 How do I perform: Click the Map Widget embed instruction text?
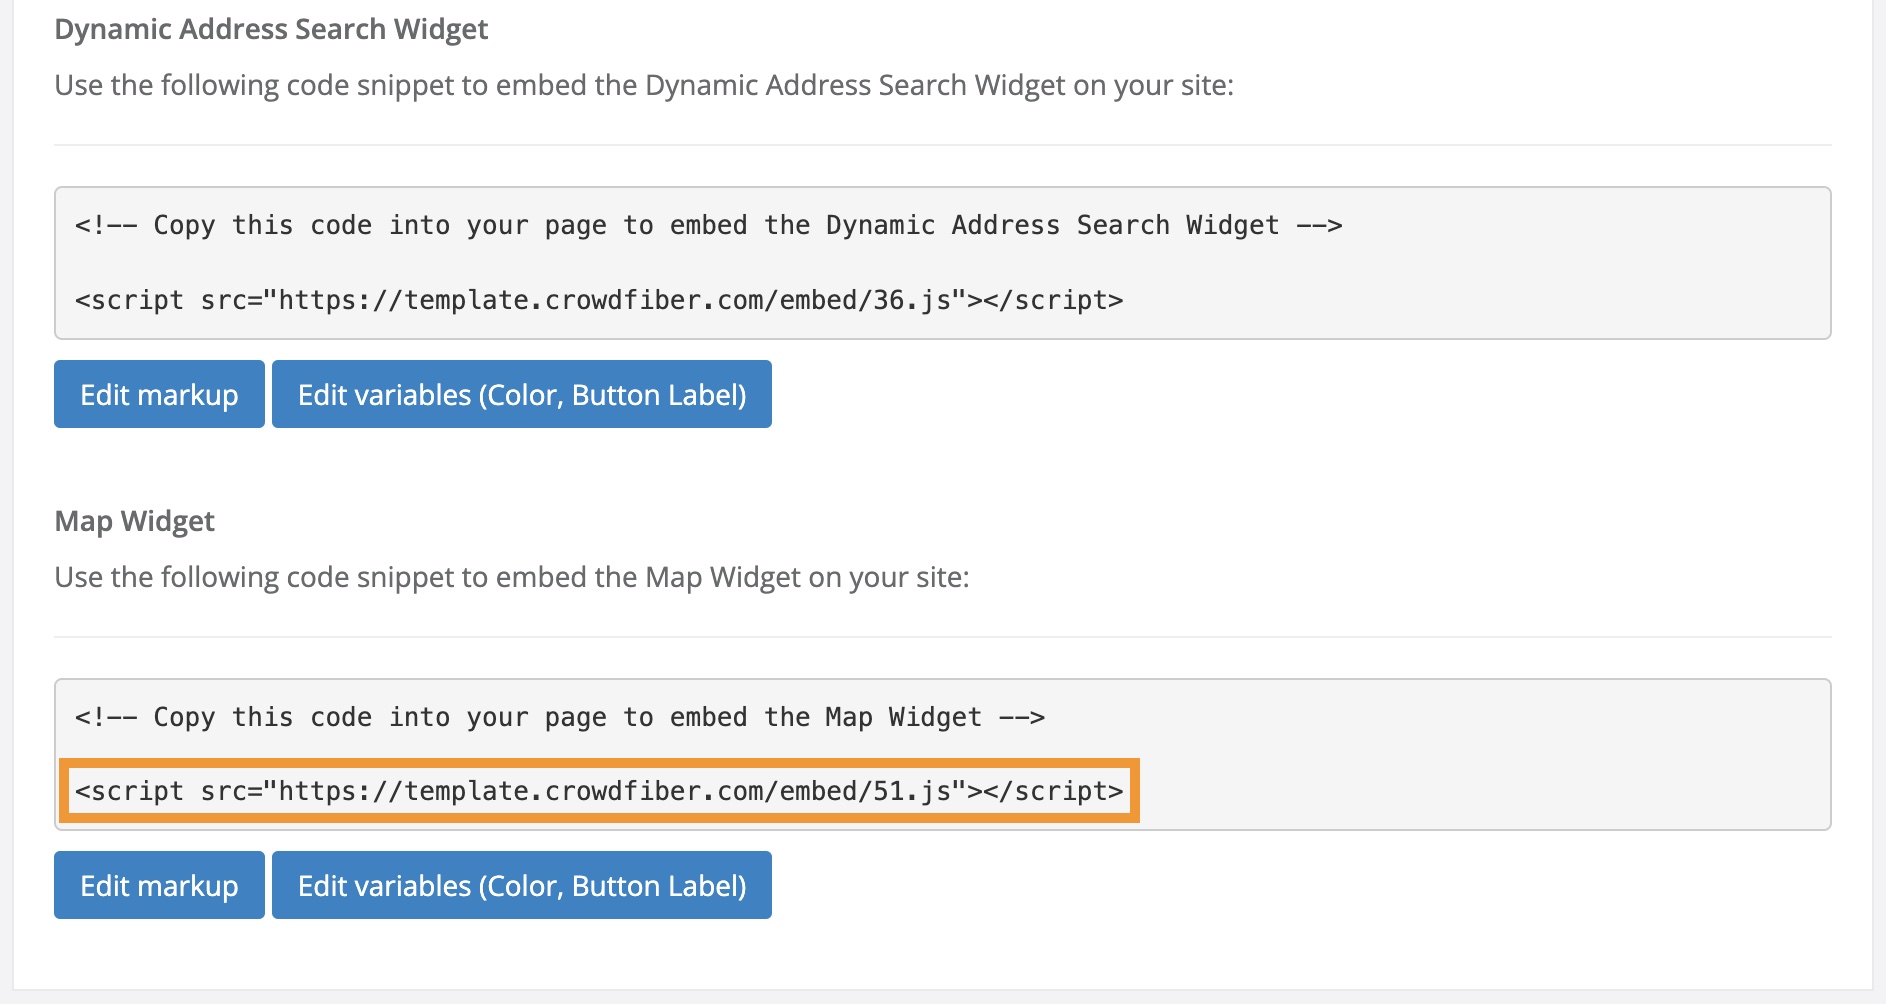[511, 578]
